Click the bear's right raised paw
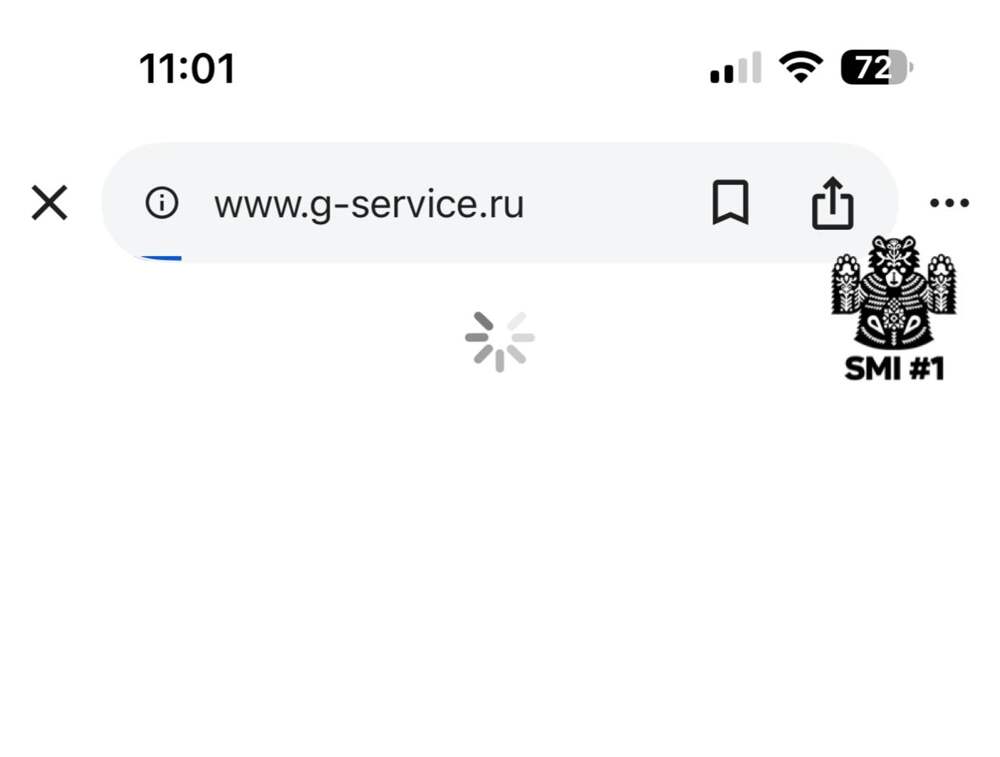 [x=942, y=283]
